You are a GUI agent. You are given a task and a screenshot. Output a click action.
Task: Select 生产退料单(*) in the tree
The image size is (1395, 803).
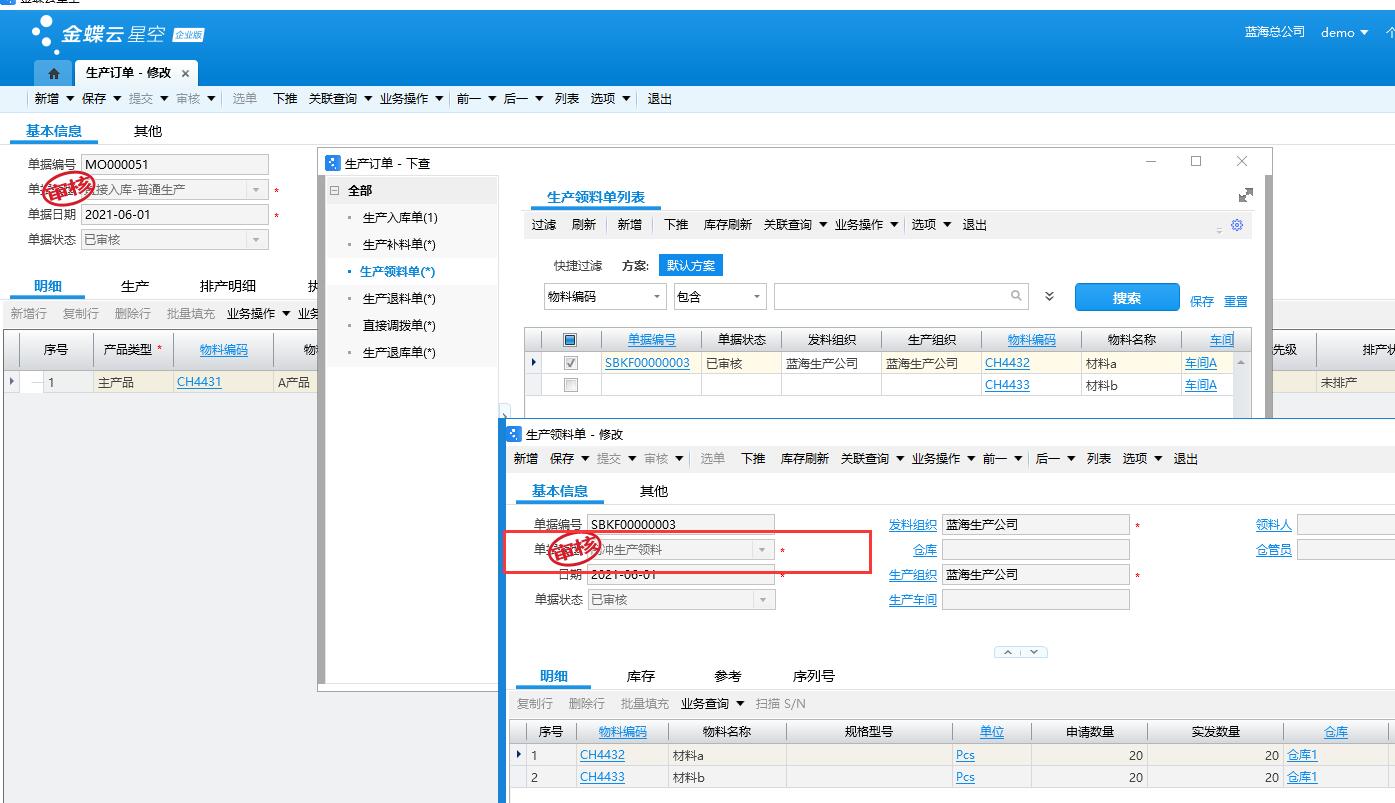coord(399,298)
